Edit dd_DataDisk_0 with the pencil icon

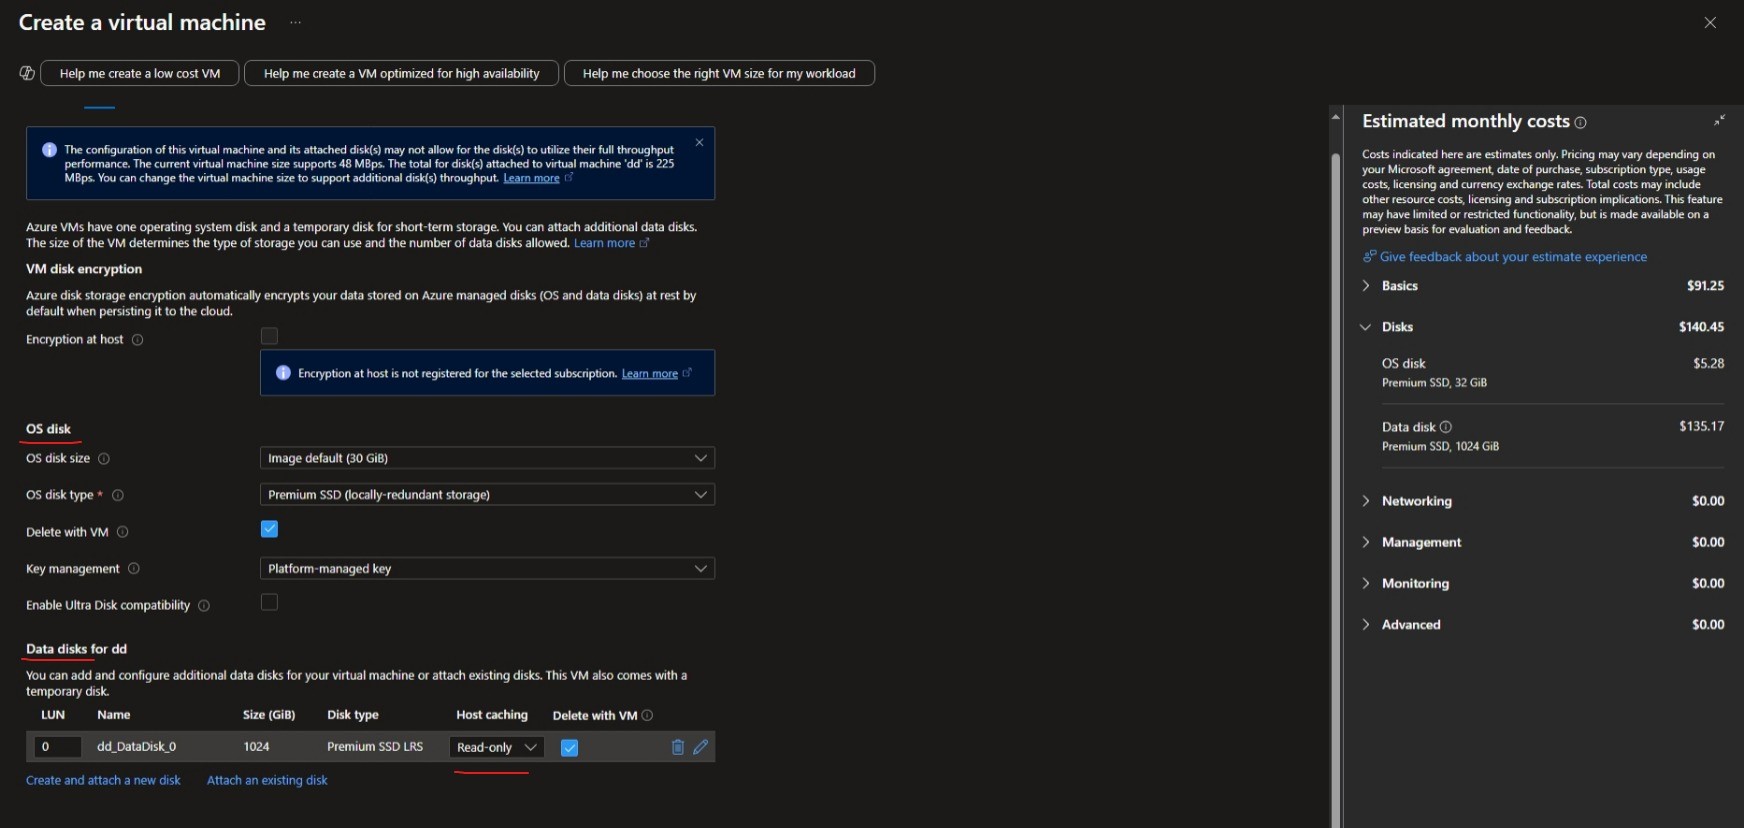701,747
